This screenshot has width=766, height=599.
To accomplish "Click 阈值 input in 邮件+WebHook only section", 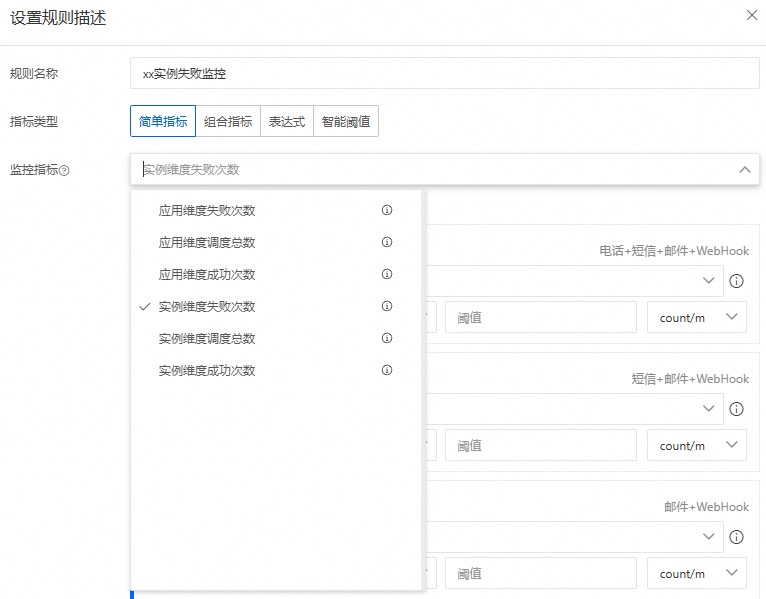I will (541, 573).
